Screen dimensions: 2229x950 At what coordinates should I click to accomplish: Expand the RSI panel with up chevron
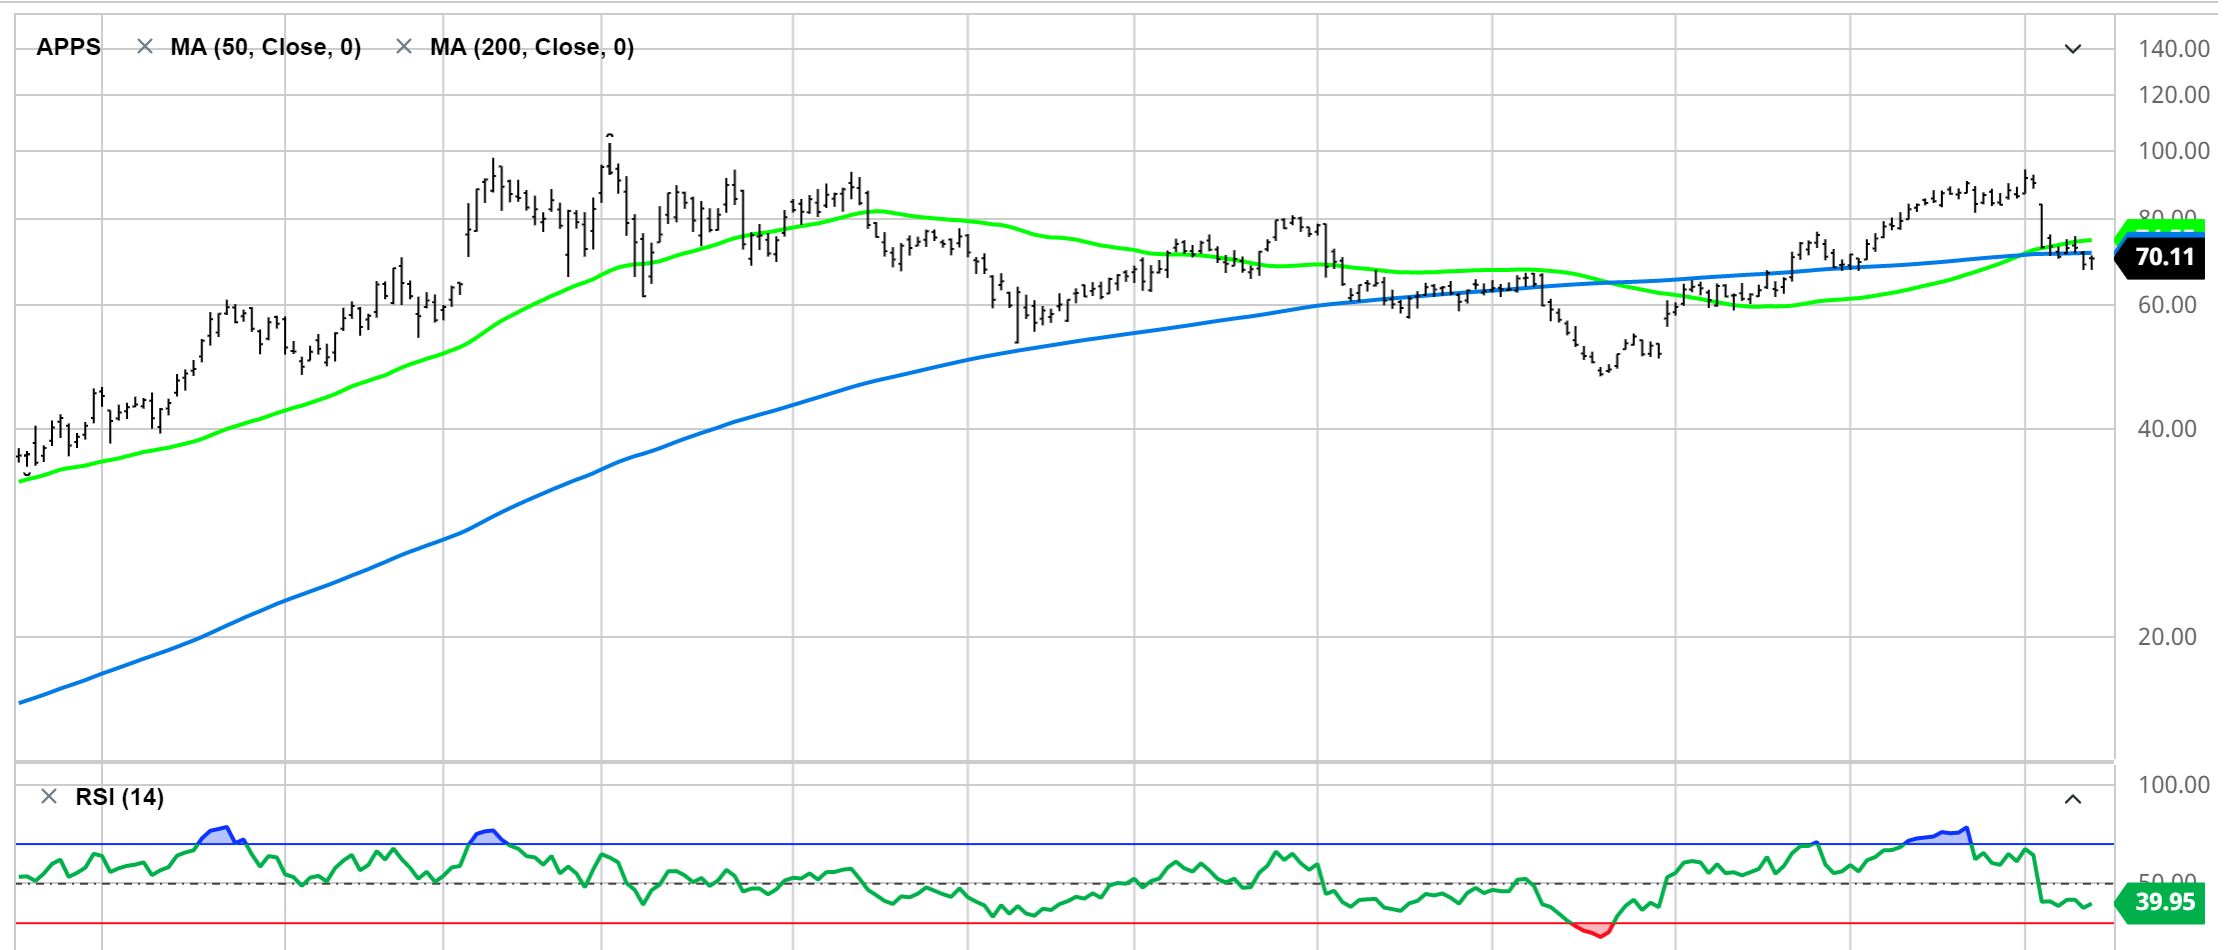pos(2073,799)
